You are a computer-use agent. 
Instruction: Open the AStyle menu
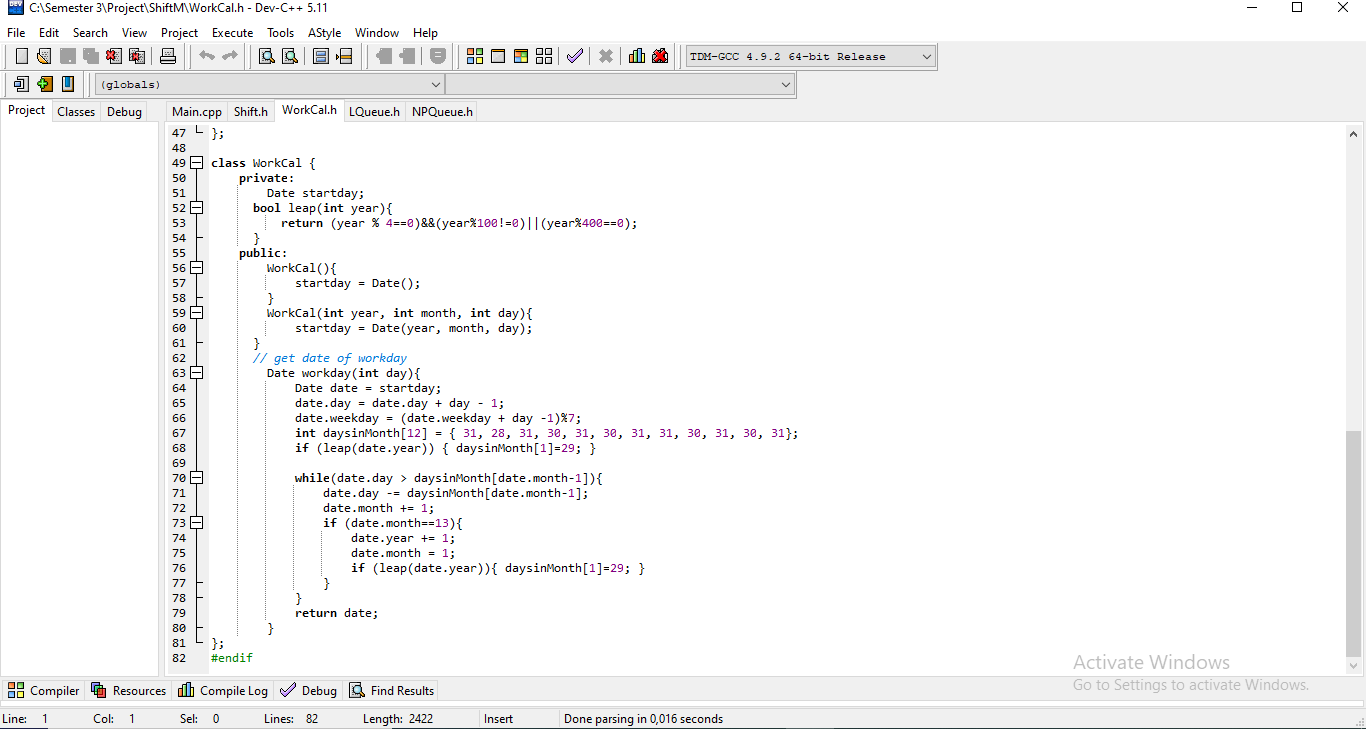pos(324,33)
